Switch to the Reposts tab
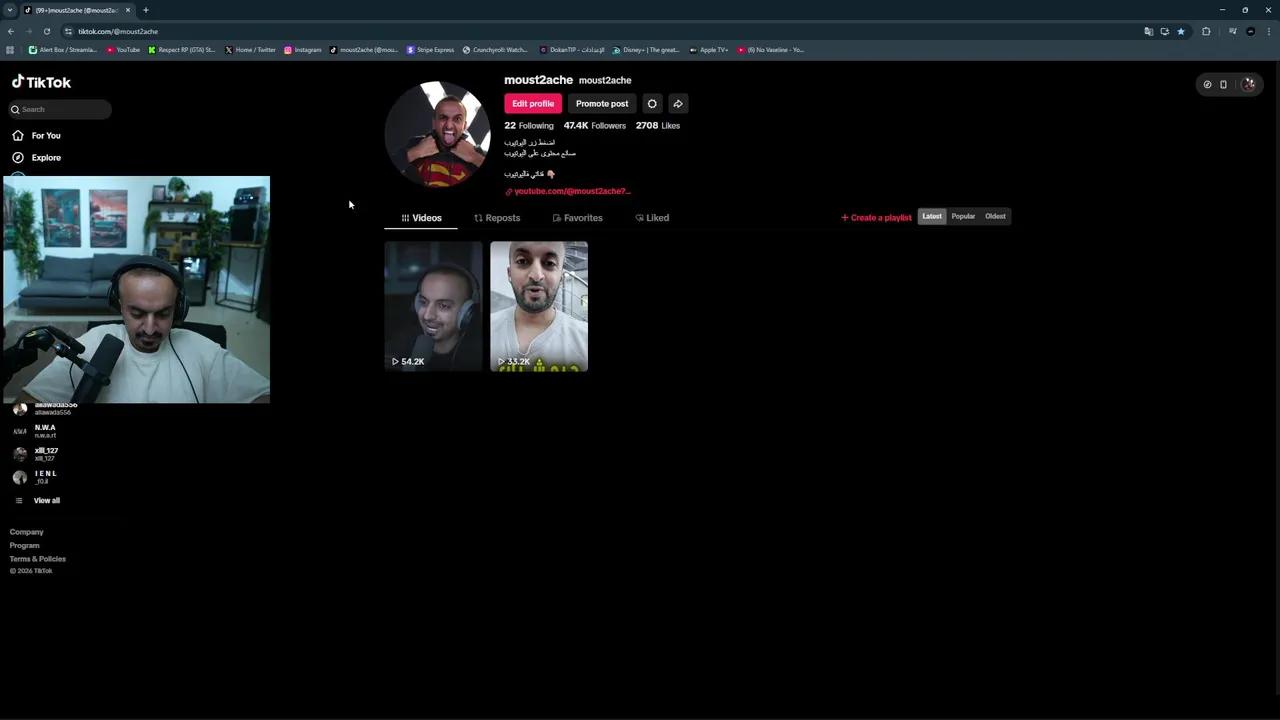Image resolution: width=1280 pixels, height=720 pixels. pos(497,218)
